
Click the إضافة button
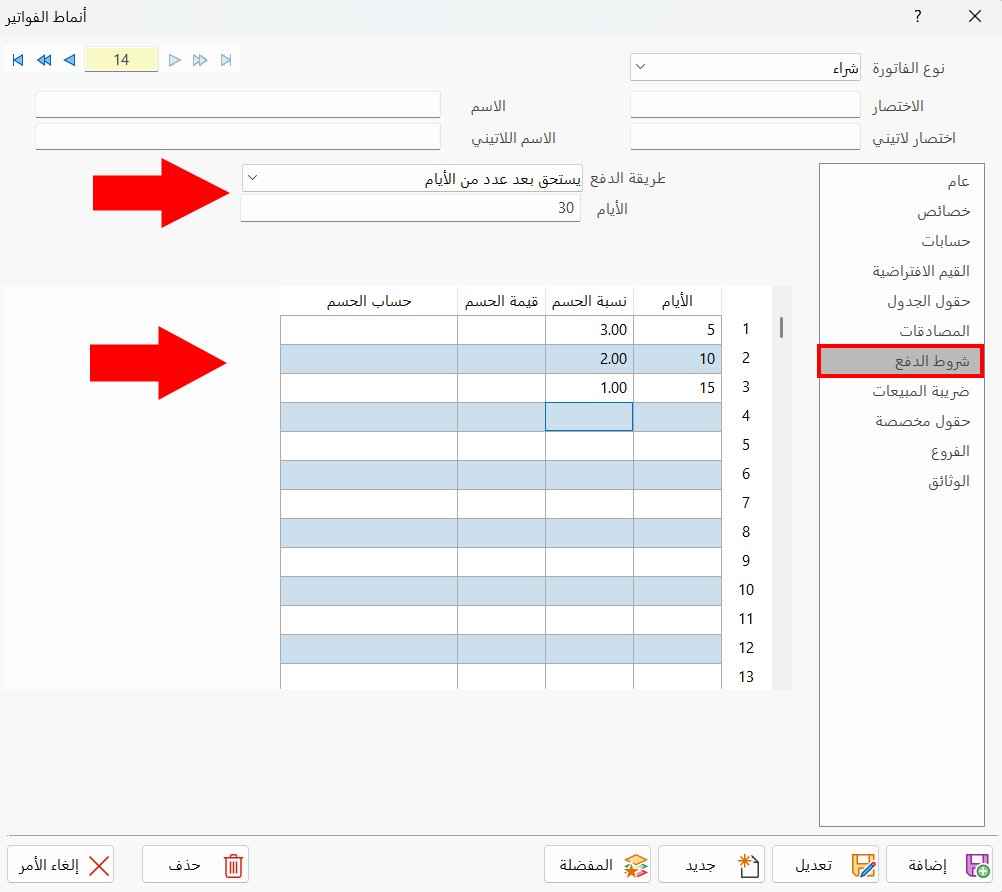[939, 865]
